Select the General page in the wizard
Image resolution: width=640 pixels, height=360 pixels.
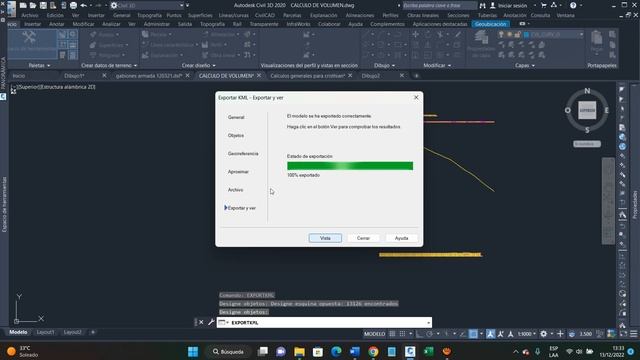236,117
